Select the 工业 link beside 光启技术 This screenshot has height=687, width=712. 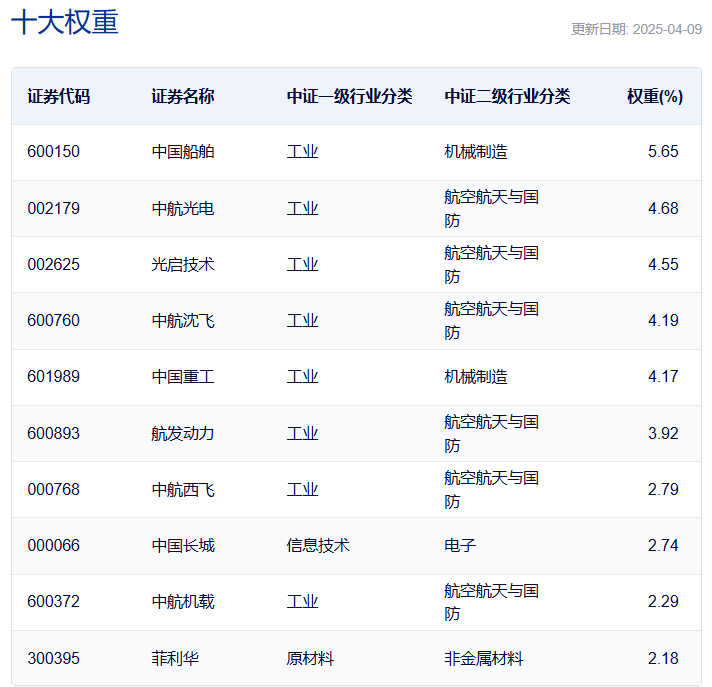pos(302,264)
